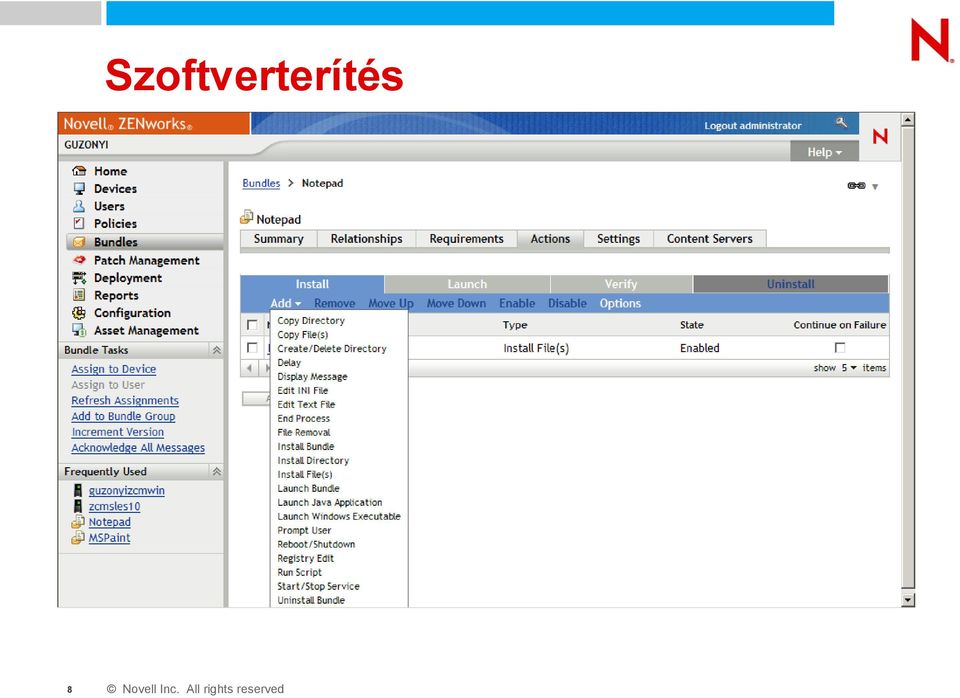Click the MSPaint bundle icon
The height and width of the screenshot is (698, 960).
point(78,538)
